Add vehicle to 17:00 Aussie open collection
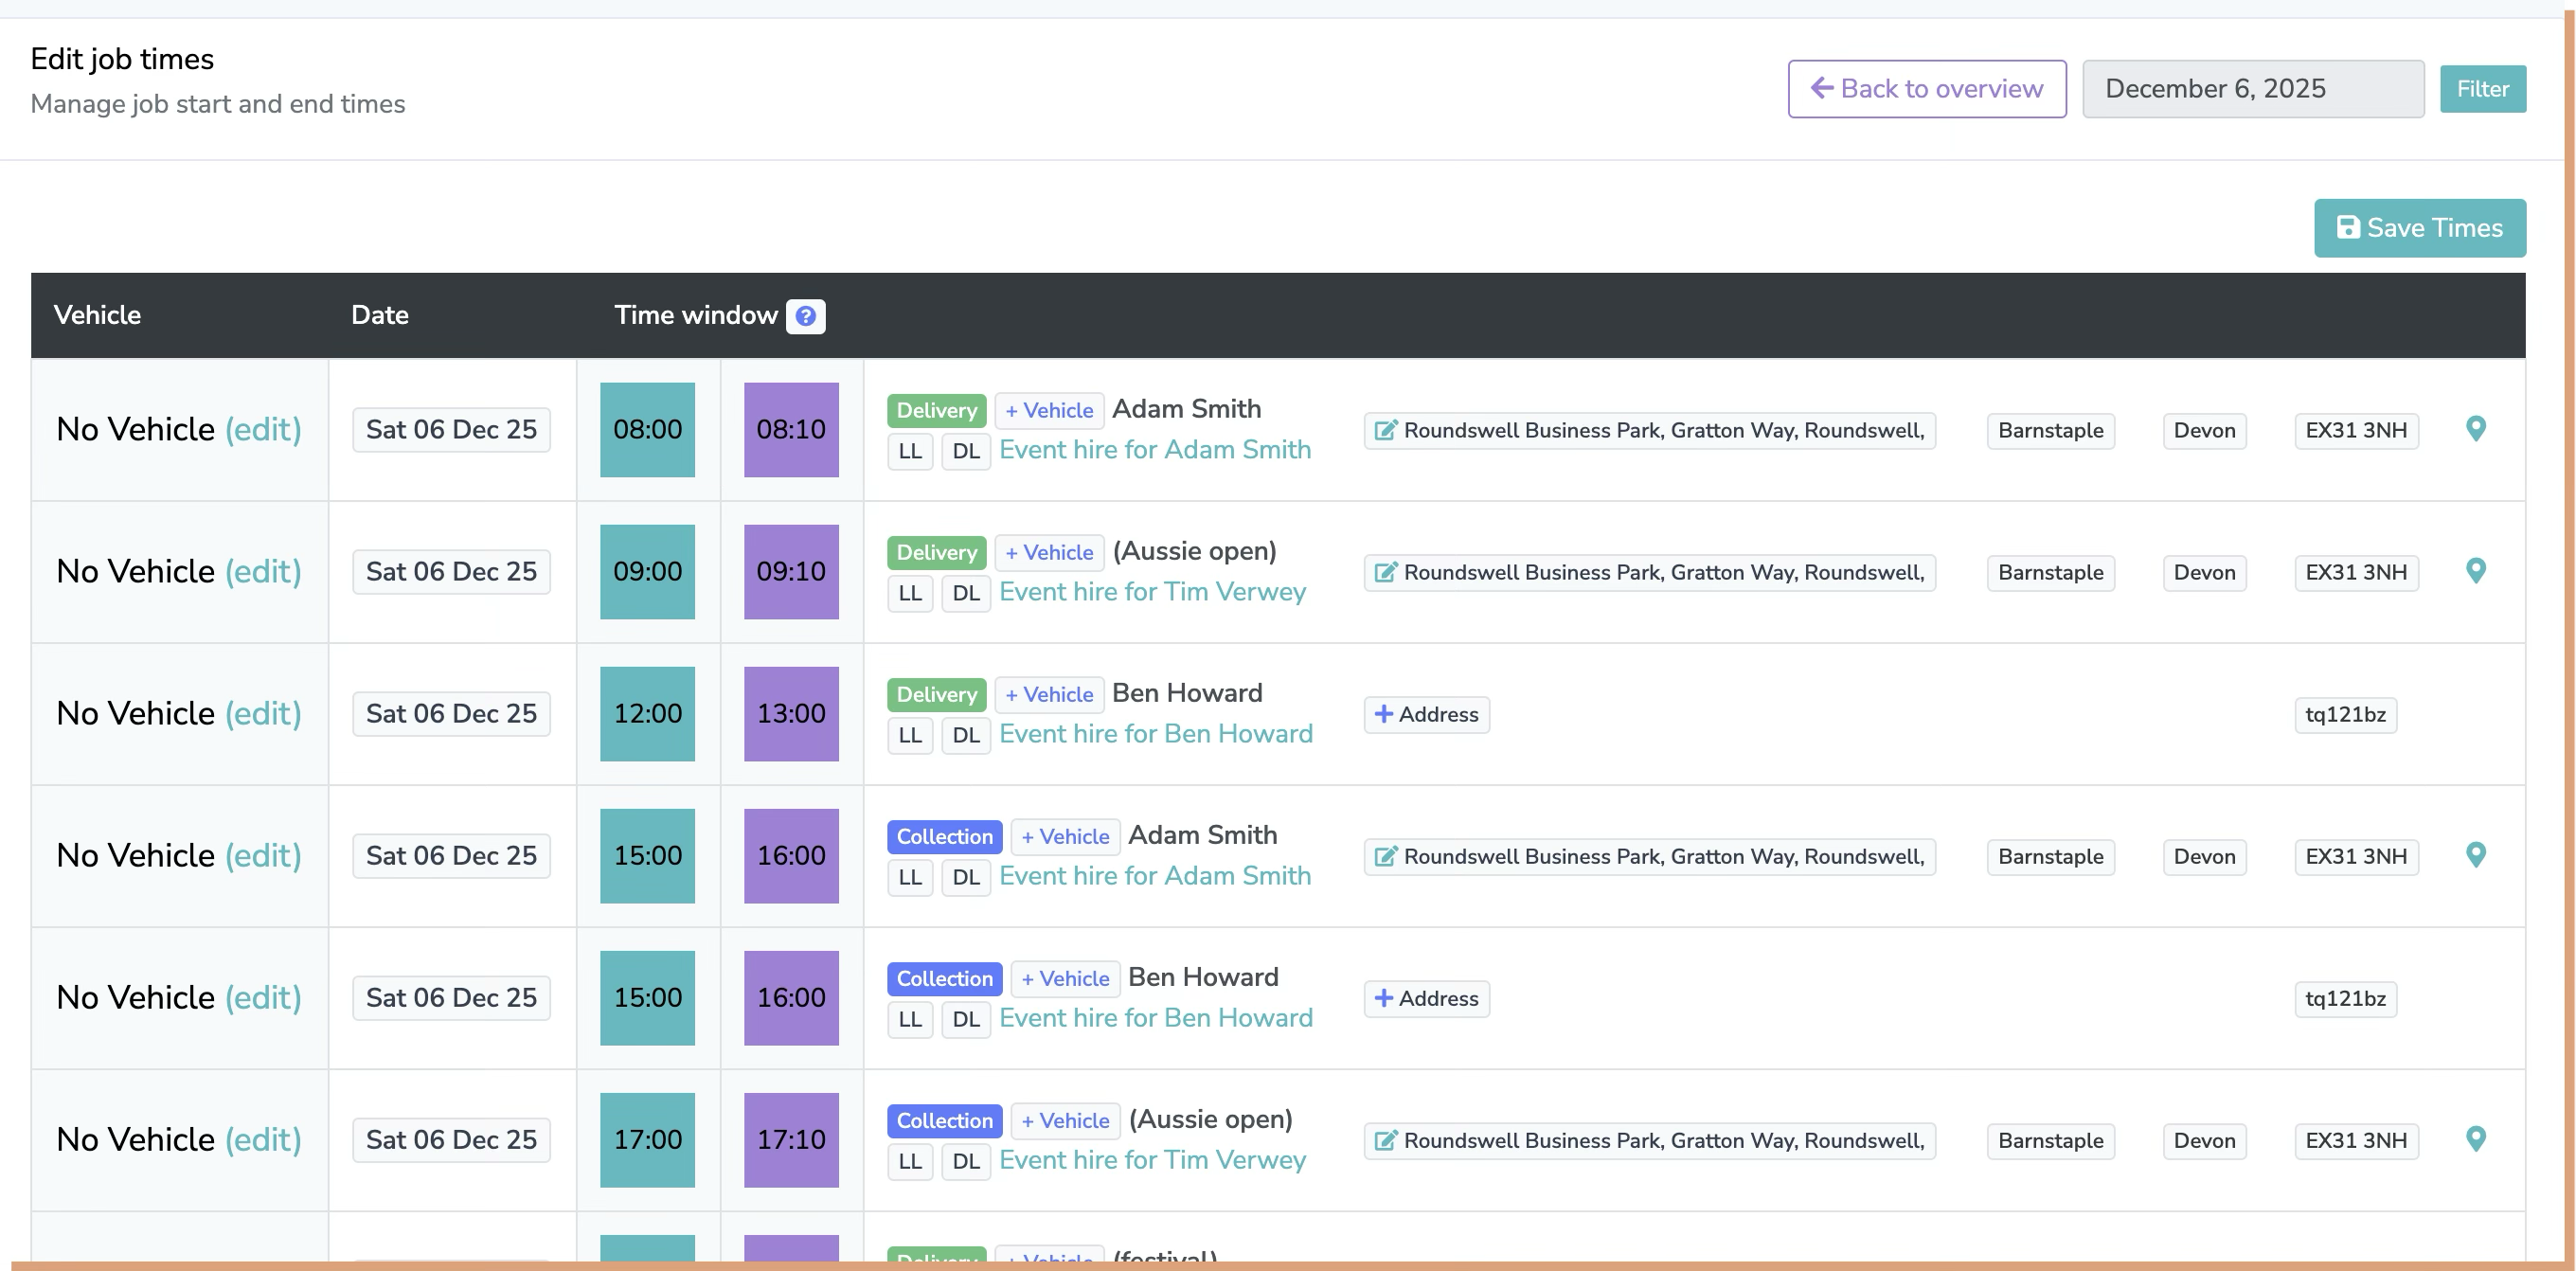2576x1271 pixels. point(1065,1120)
